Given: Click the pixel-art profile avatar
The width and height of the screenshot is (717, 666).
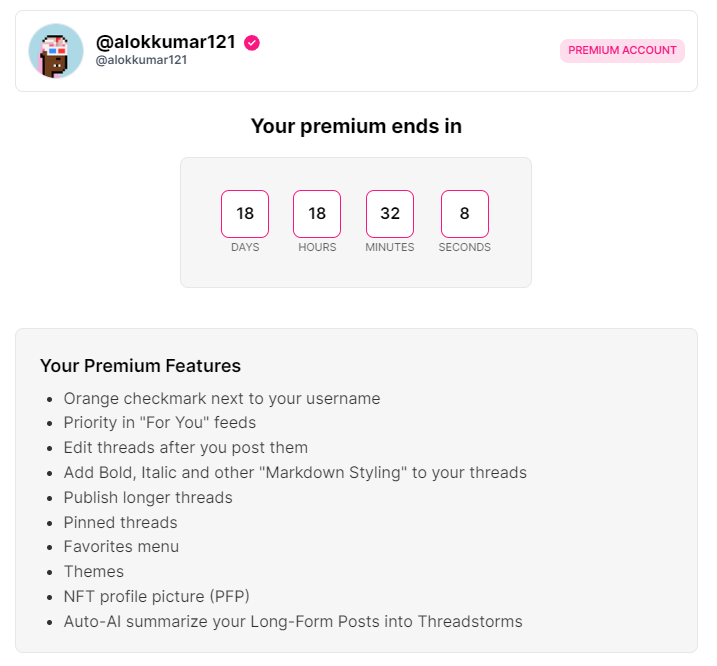Looking at the screenshot, I should [x=56, y=51].
